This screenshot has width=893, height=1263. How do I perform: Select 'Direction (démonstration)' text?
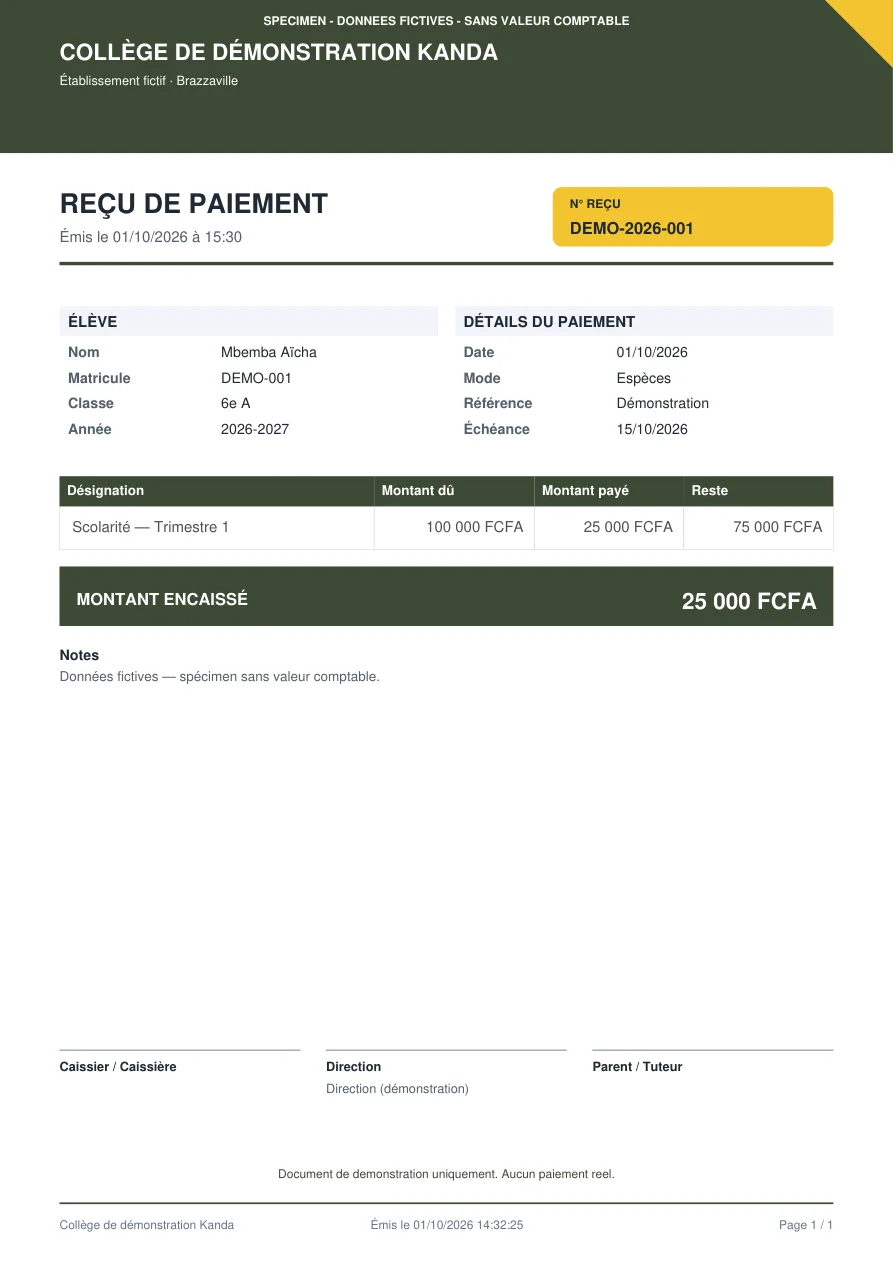(x=397, y=1089)
